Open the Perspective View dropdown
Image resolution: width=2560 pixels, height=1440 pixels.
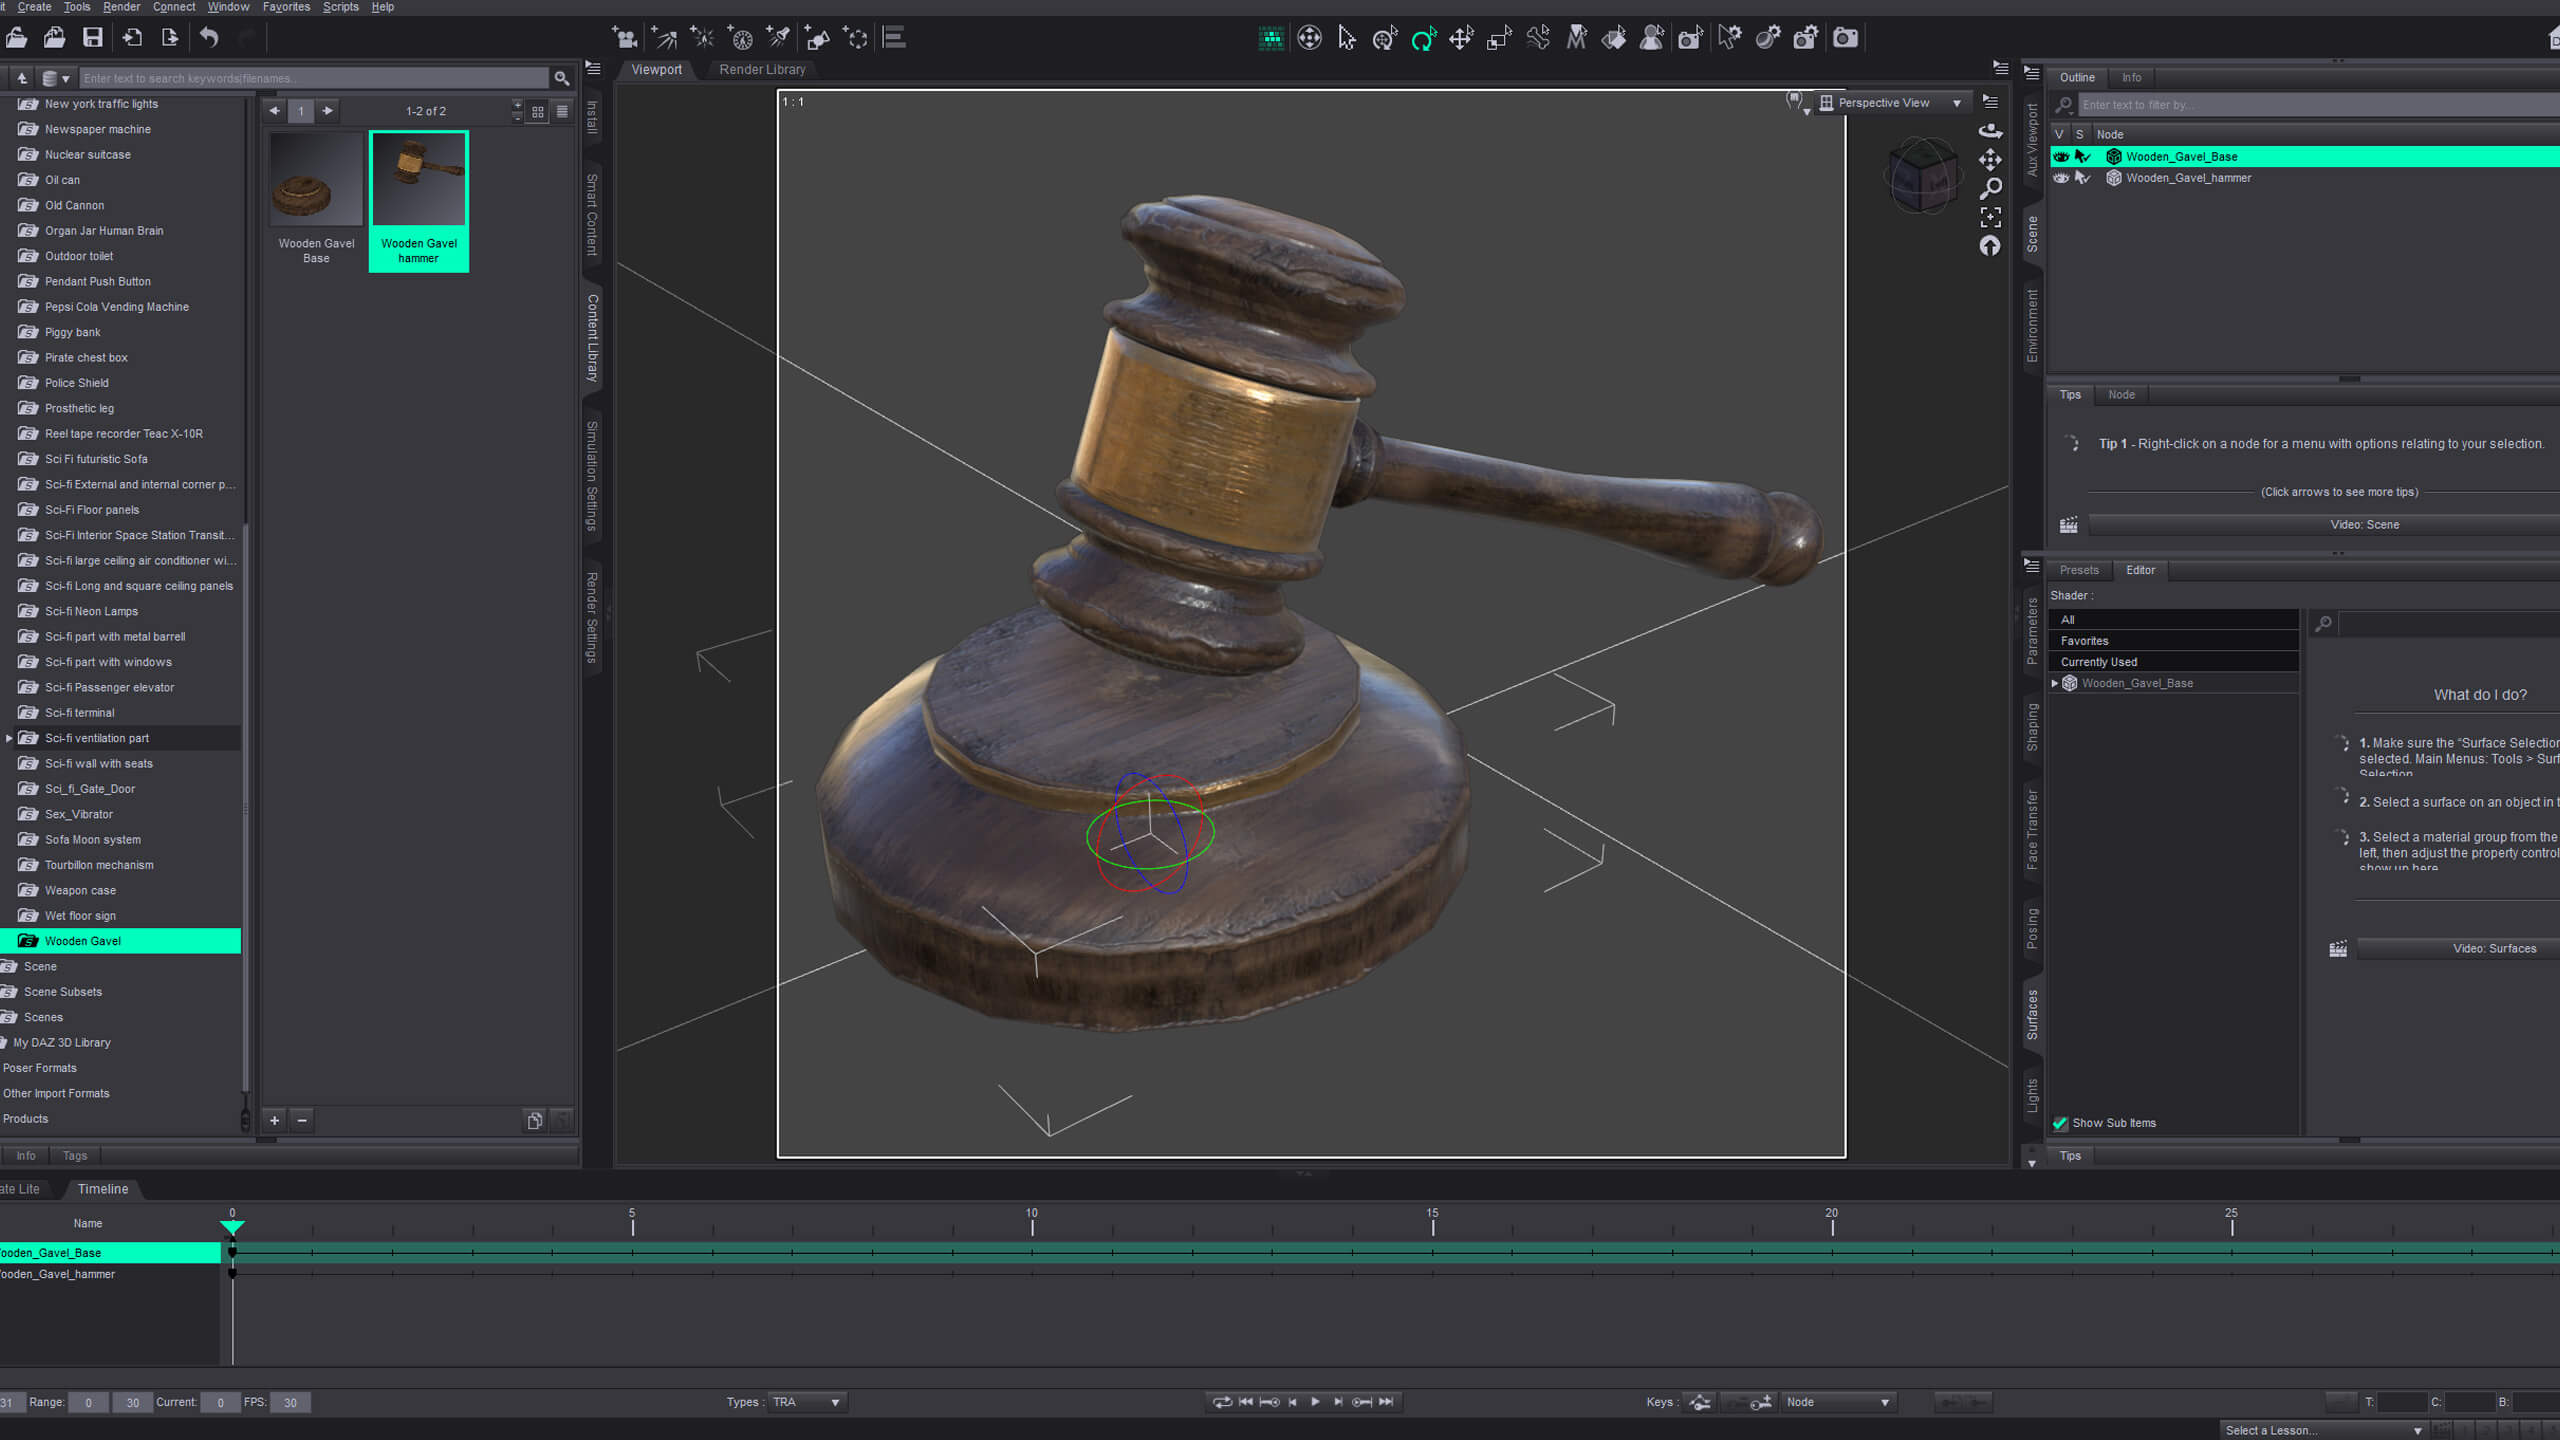click(1892, 103)
